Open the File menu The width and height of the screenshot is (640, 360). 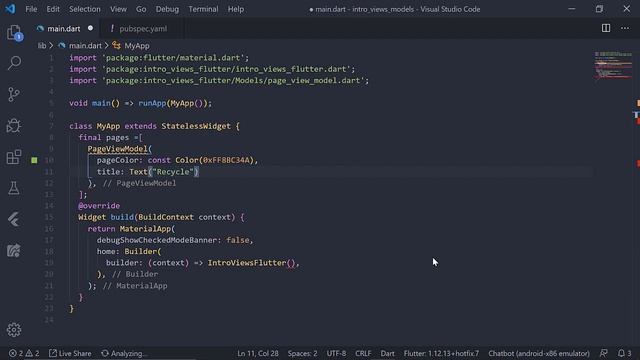click(31, 9)
